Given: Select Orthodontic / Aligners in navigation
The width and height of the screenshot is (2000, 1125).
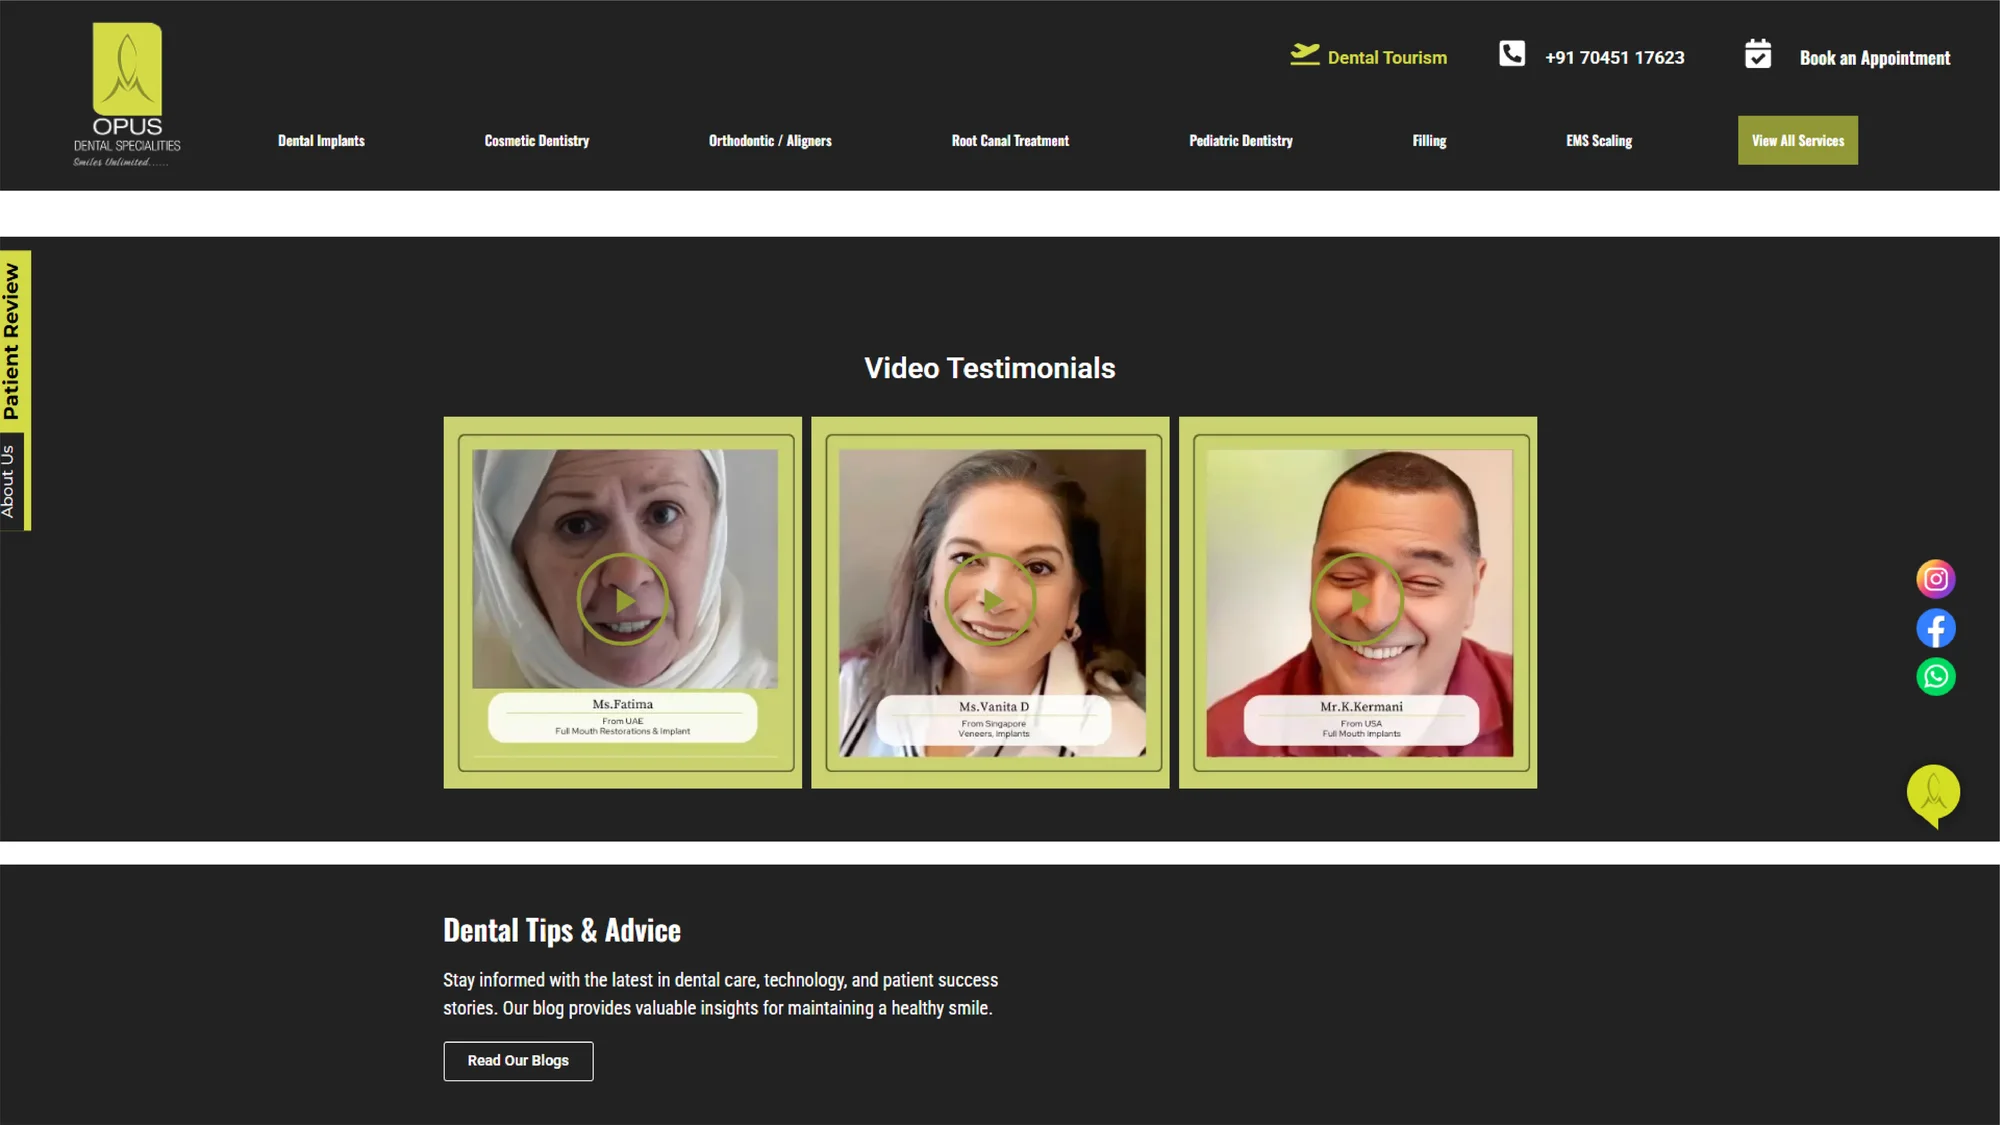Looking at the screenshot, I should [x=769, y=141].
